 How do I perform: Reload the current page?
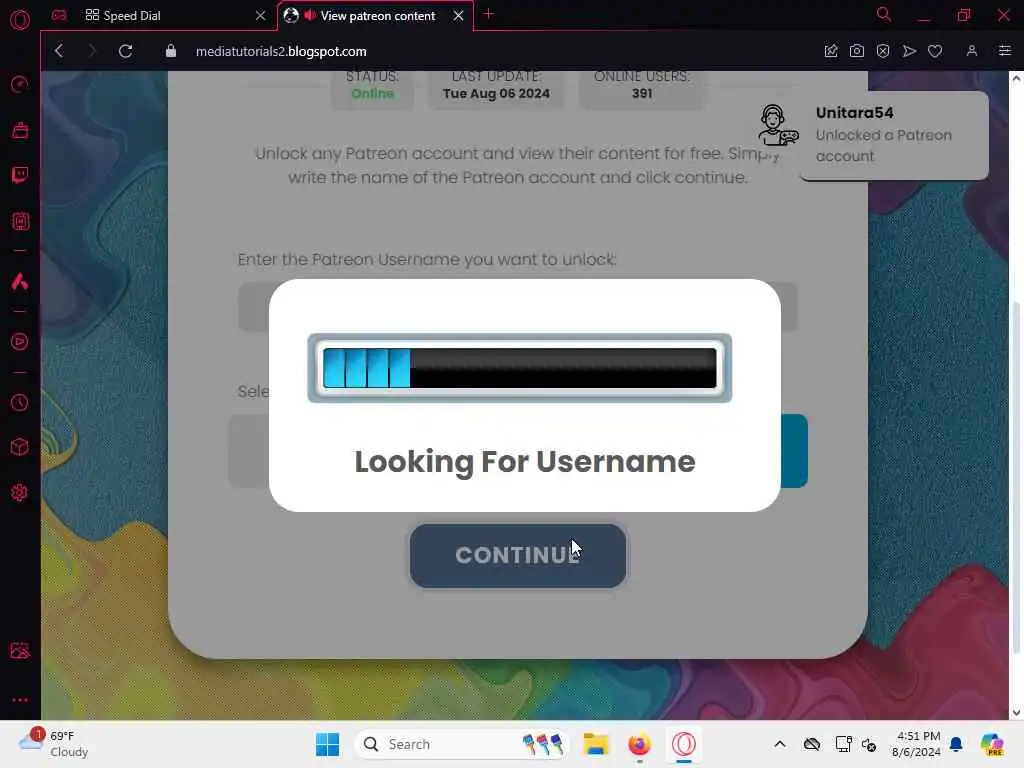pyautogui.click(x=125, y=51)
